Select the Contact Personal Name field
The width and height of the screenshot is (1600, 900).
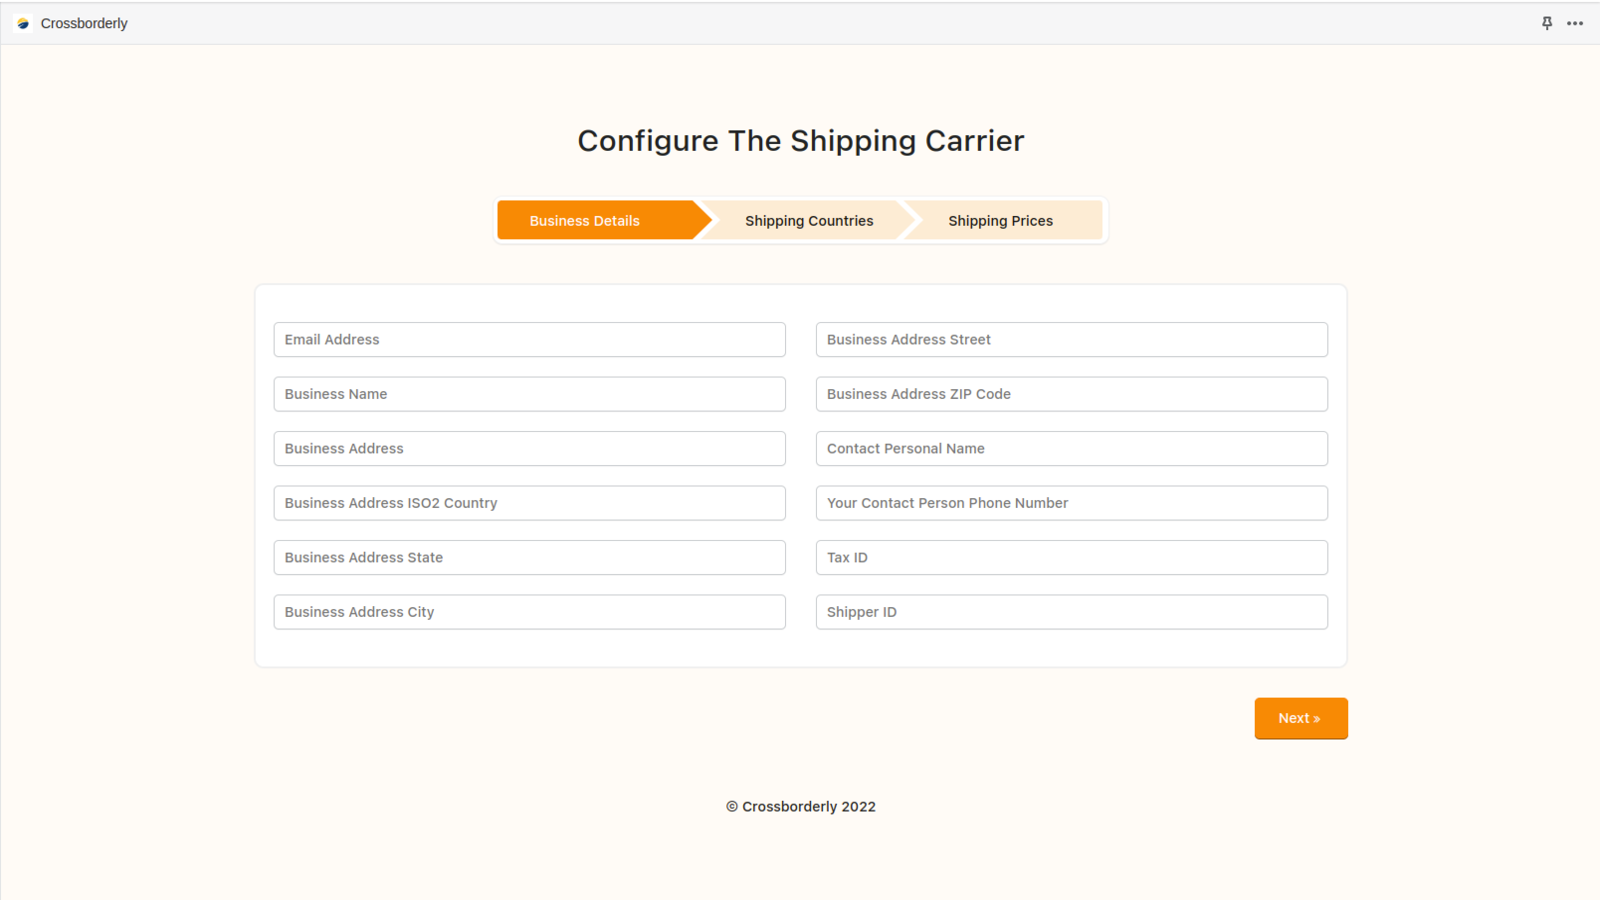pos(1072,448)
